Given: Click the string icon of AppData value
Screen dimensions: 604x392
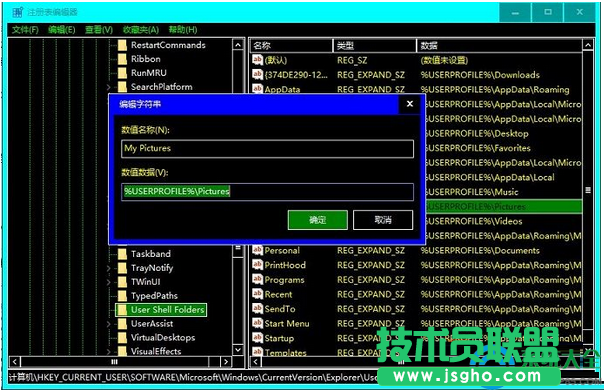Looking at the screenshot, I should [257, 89].
